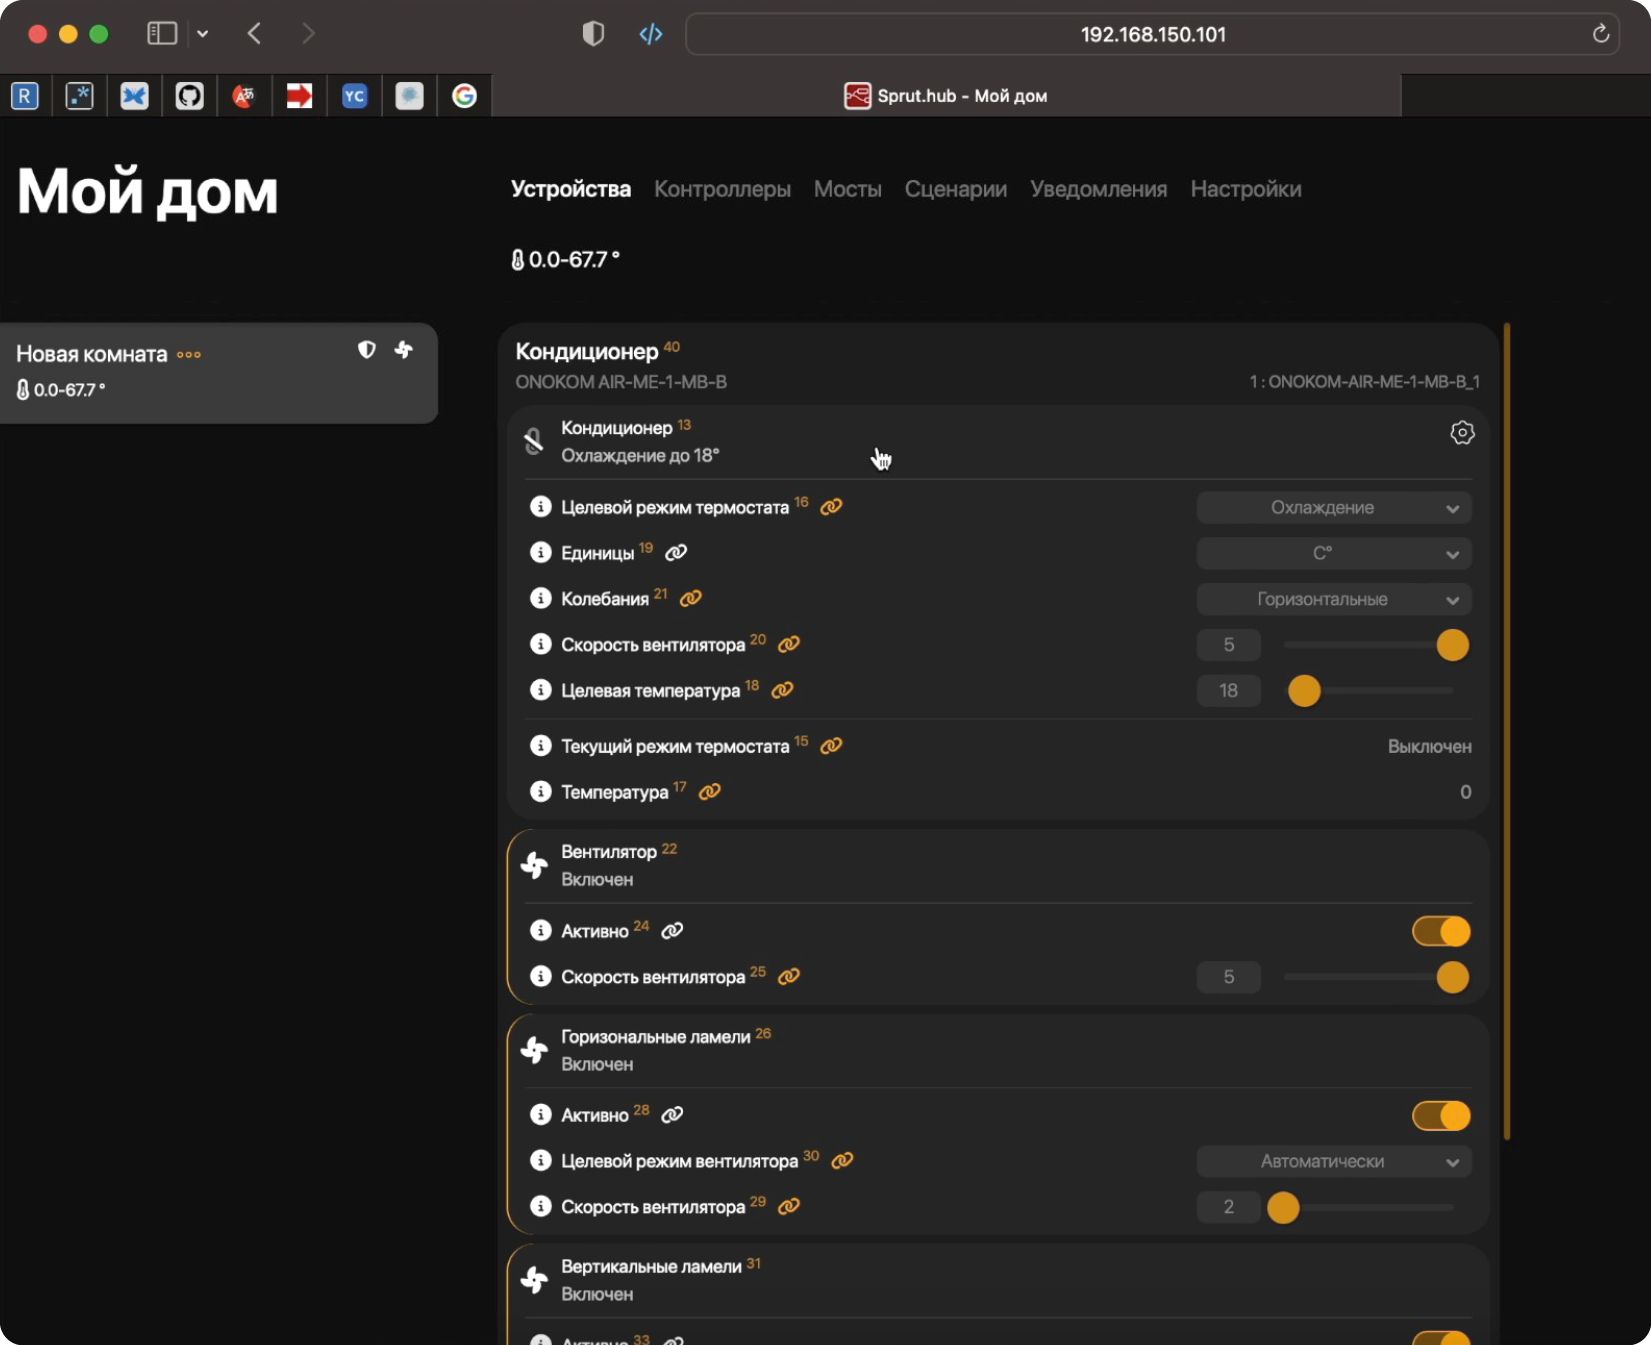Open the Настройки tab
Viewport: 1651px width, 1345px height.
click(1245, 189)
